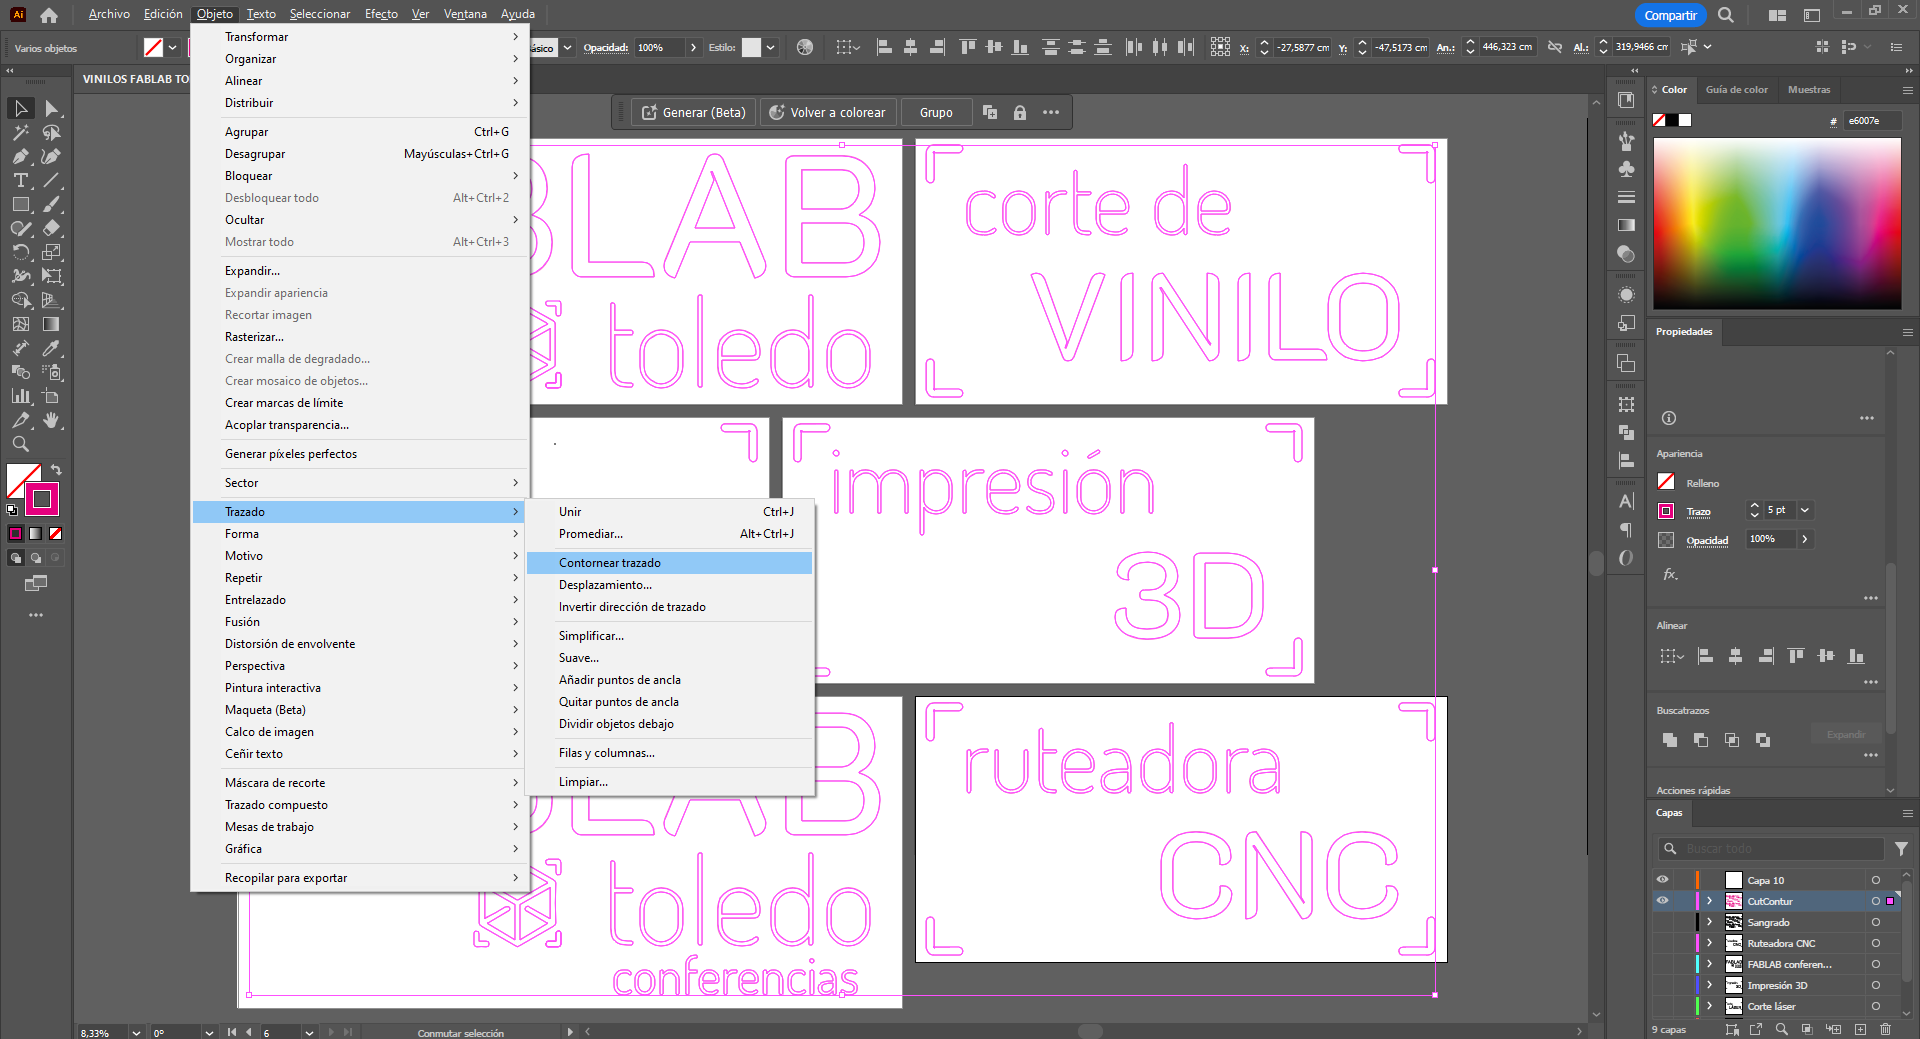The image size is (1920, 1039).
Task: Click Volver a colorear button
Action: click(828, 113)
